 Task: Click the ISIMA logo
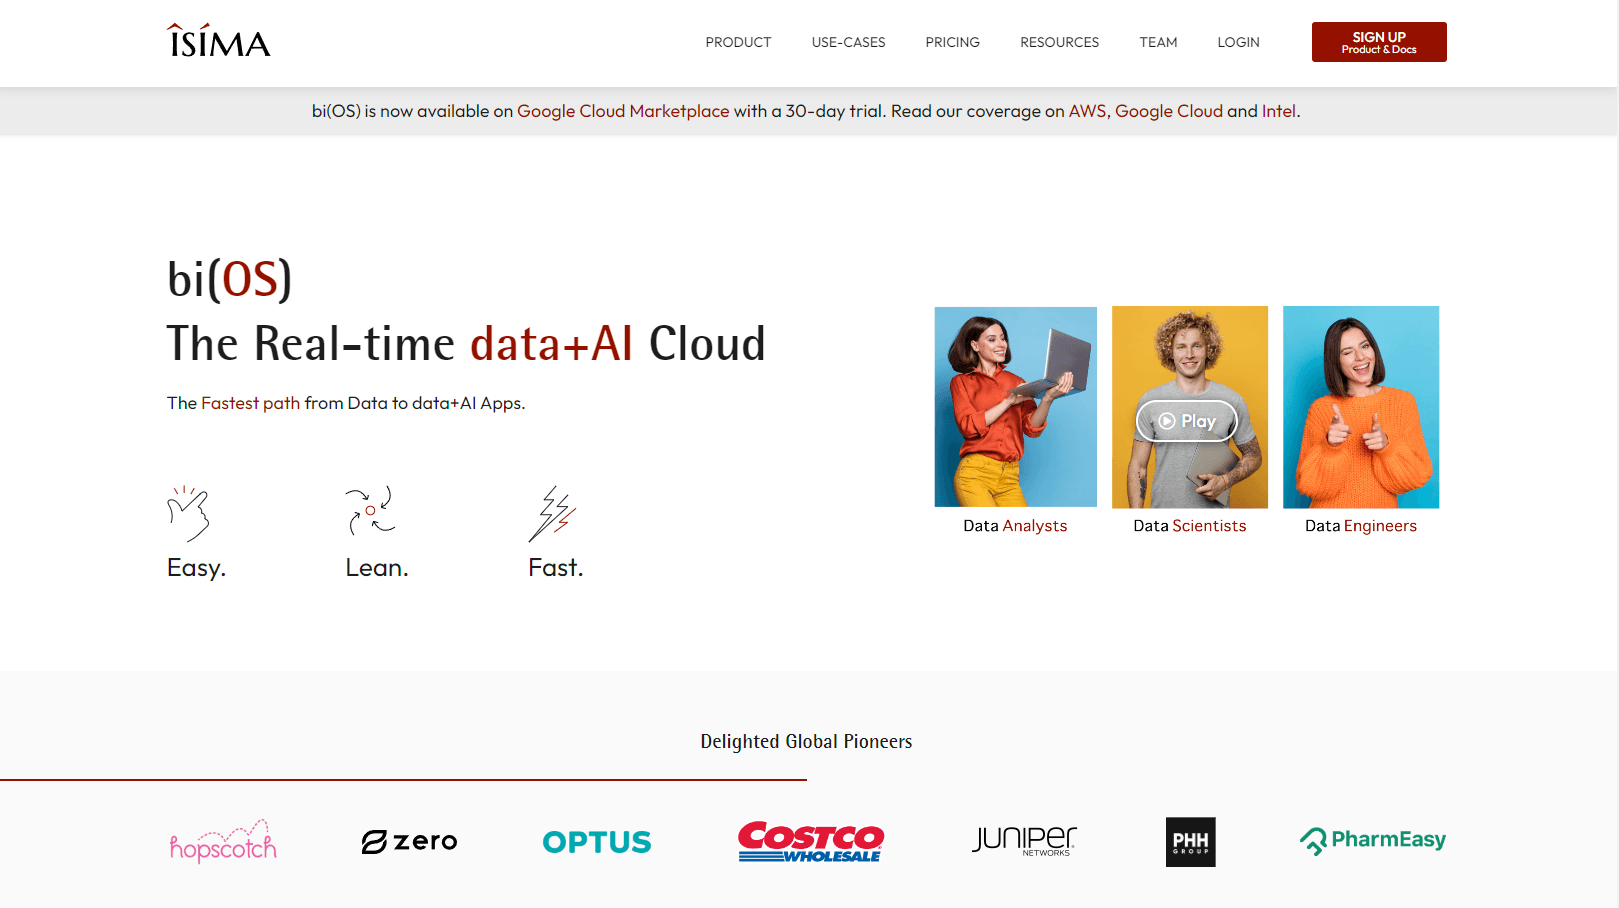[219, 41]
